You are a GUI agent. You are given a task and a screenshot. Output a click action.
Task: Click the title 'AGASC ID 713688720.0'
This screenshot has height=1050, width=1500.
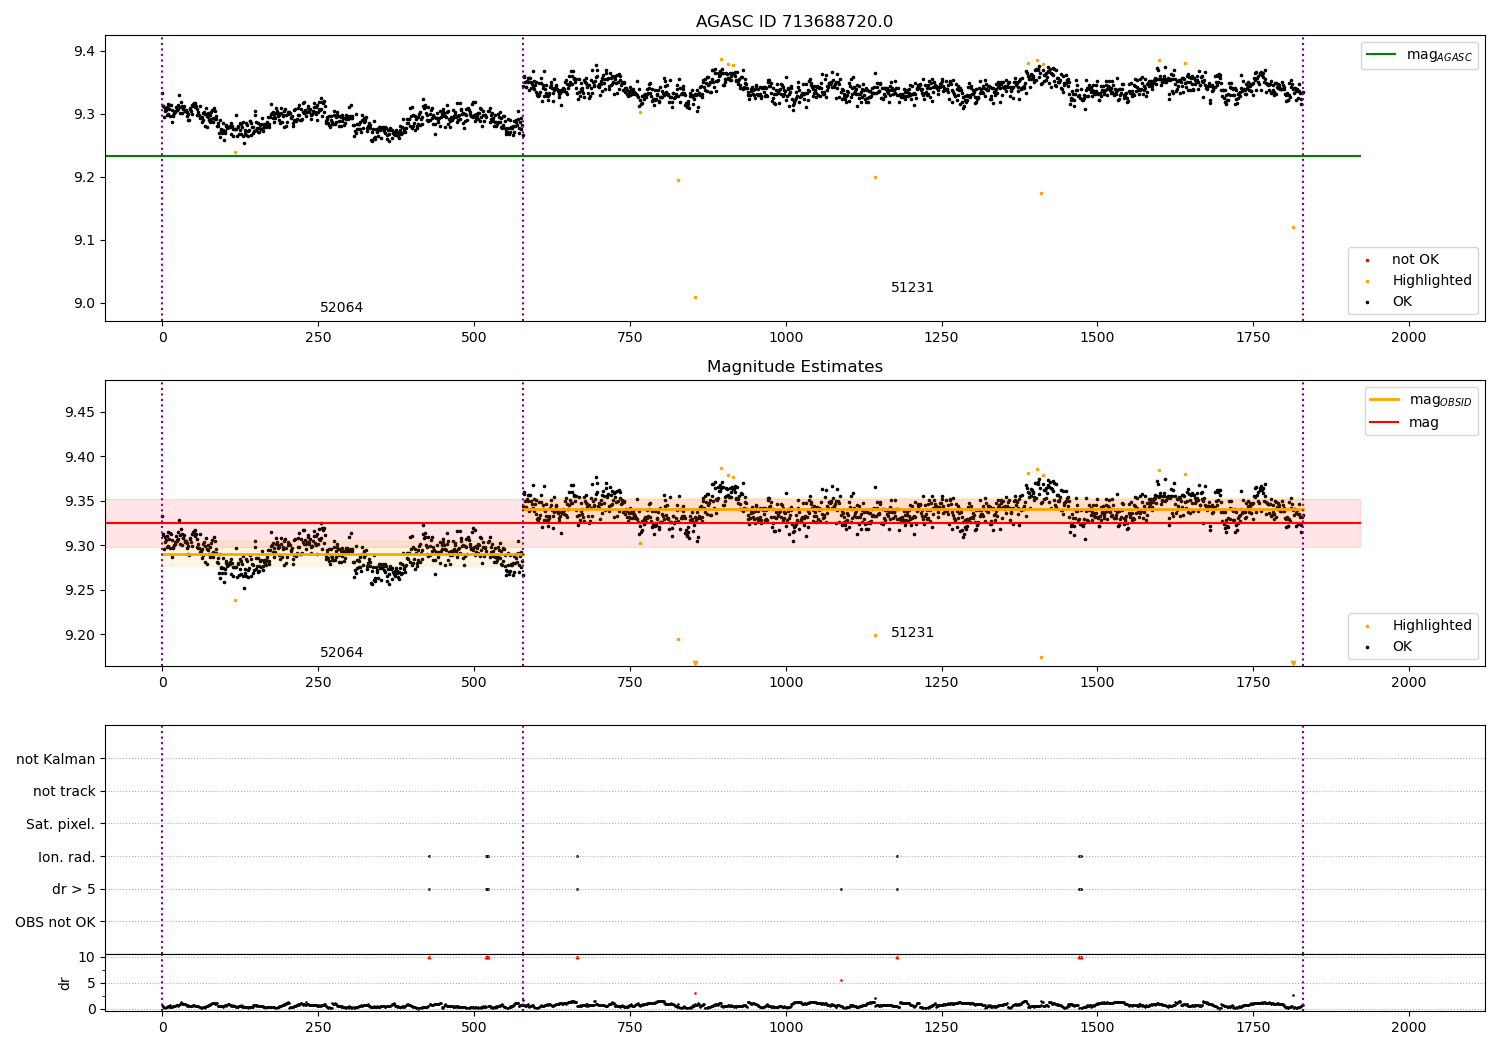[x=794, y=22]
